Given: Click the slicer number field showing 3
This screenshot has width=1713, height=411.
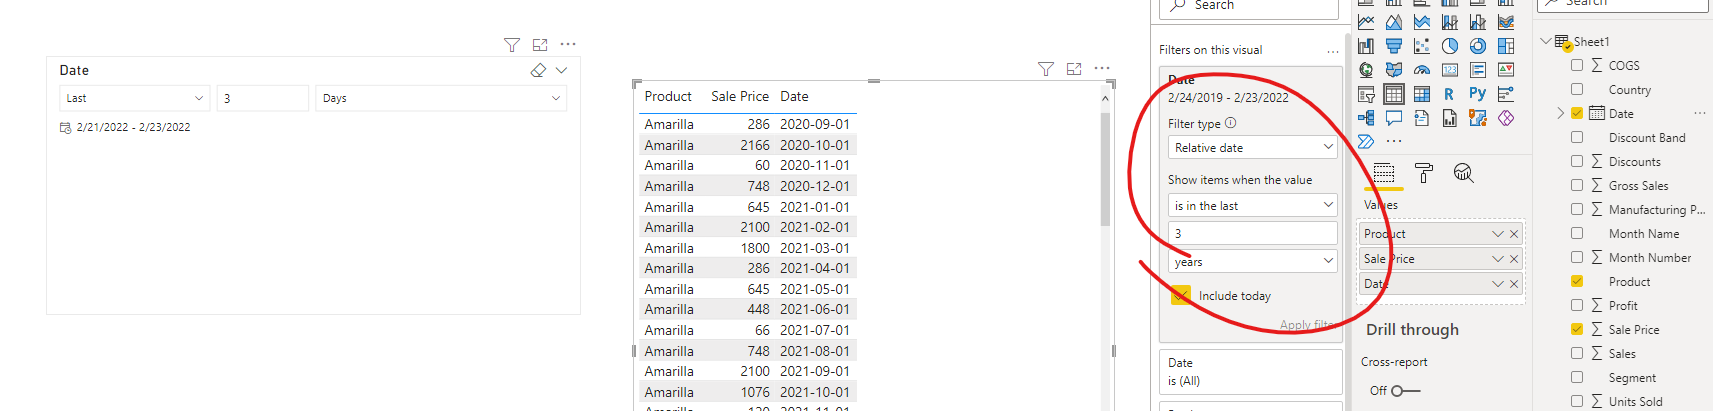Looking at the screenshot, I should click(263, 98).
